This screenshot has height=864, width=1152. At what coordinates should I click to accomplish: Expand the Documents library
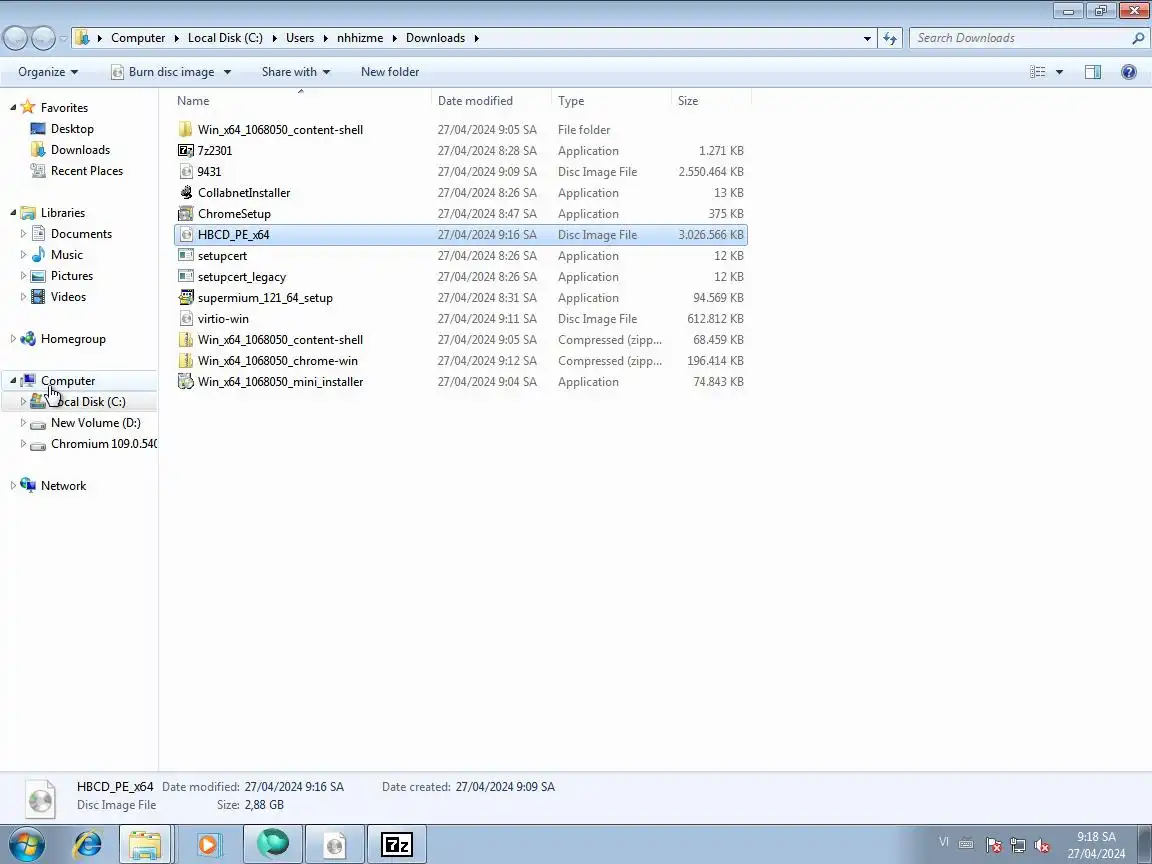(23, 234)
